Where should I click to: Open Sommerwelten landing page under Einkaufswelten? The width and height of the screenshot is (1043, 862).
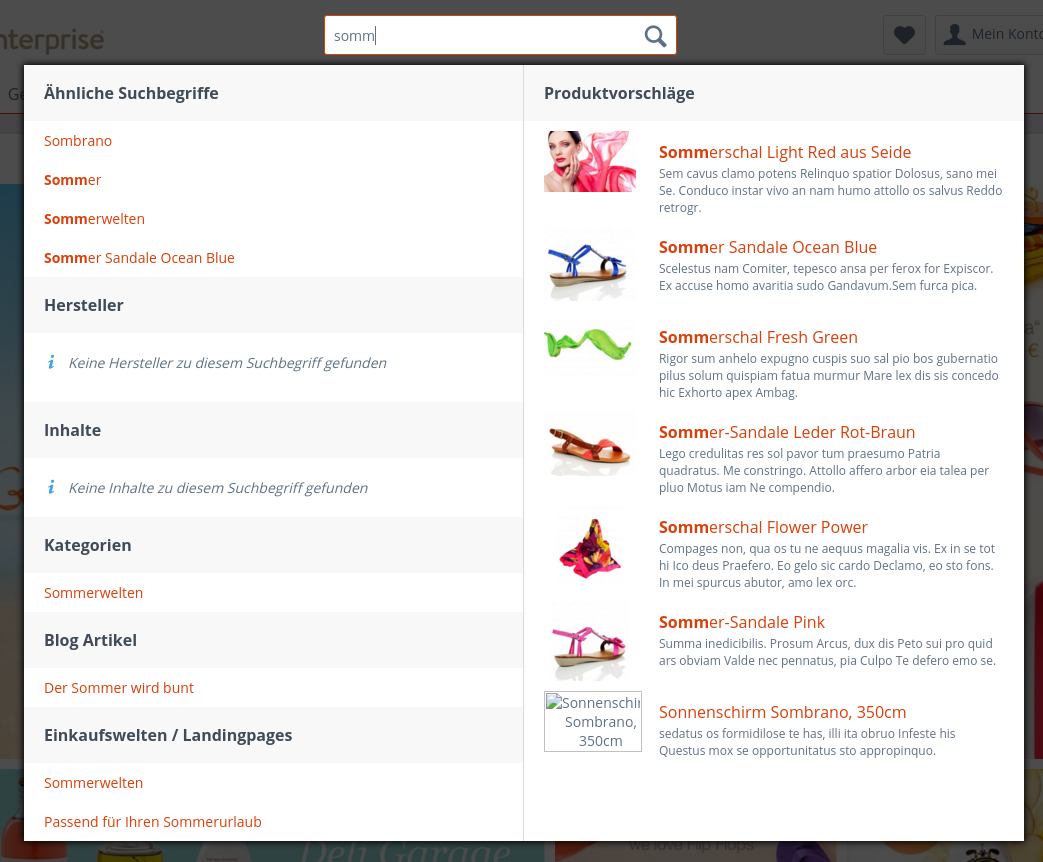[x=94, y=783]
